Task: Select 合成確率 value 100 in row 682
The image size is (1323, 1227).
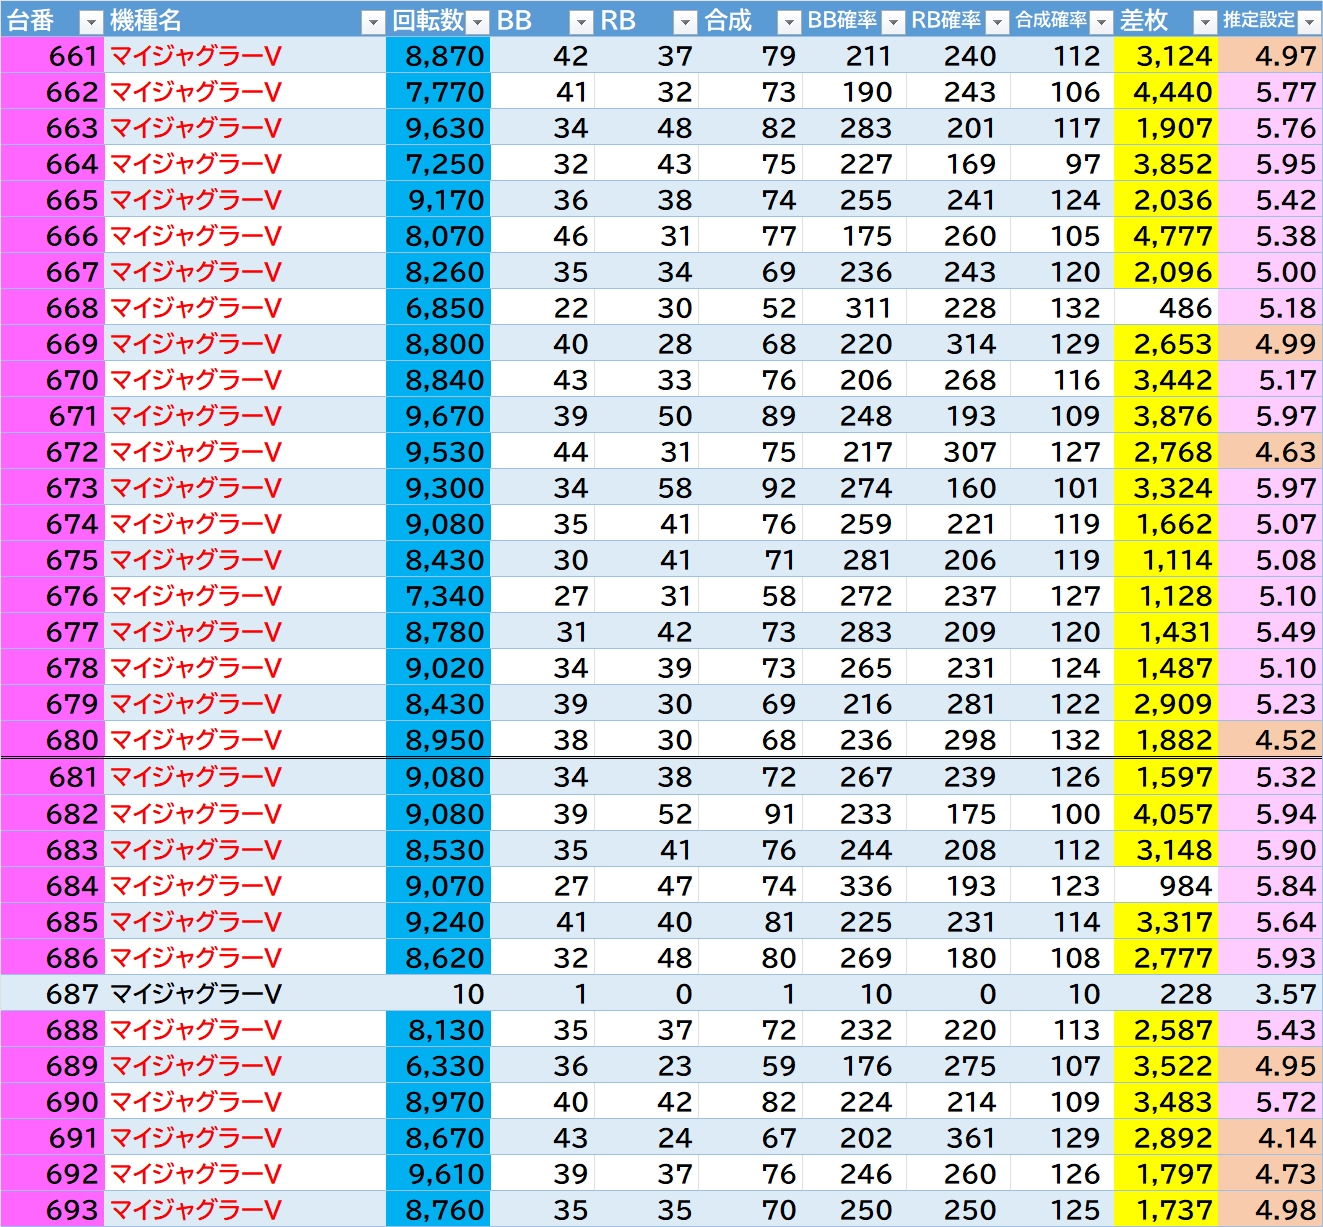Action: coord(1062,814)
